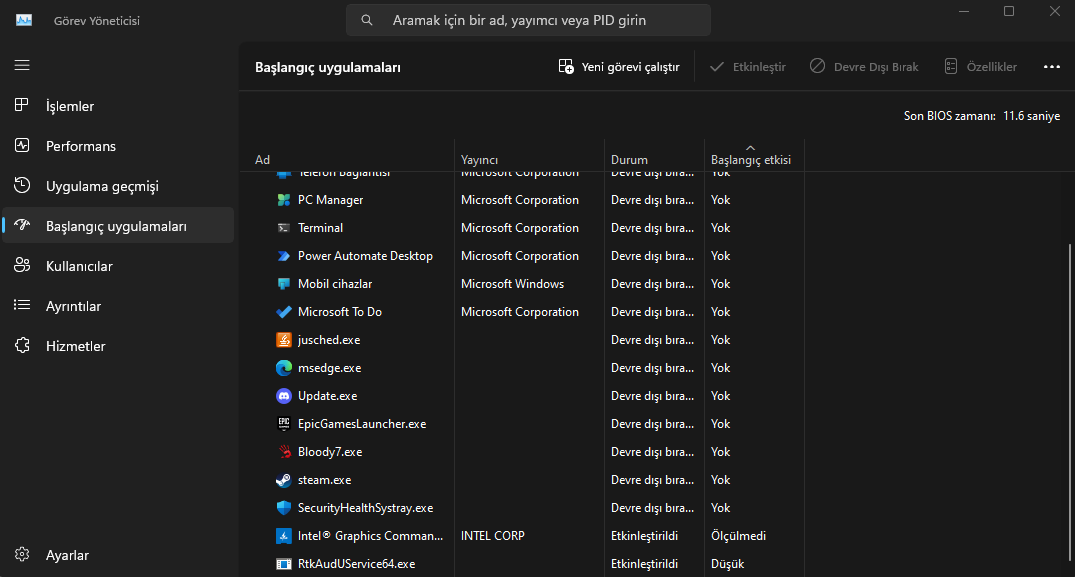The height and width of the screenshot is (577, 1075).
Task: Click Yeni görevi çalıştır button
Action: (x=619, y=67)
